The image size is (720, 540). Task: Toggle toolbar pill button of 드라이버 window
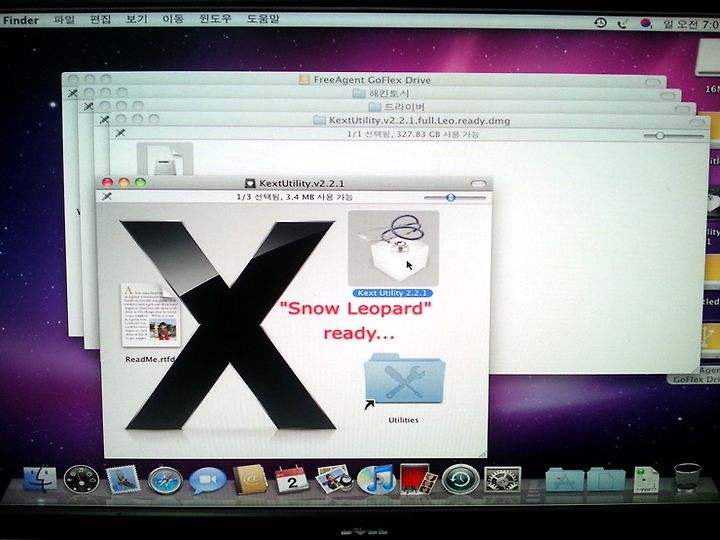pos(682,109)
